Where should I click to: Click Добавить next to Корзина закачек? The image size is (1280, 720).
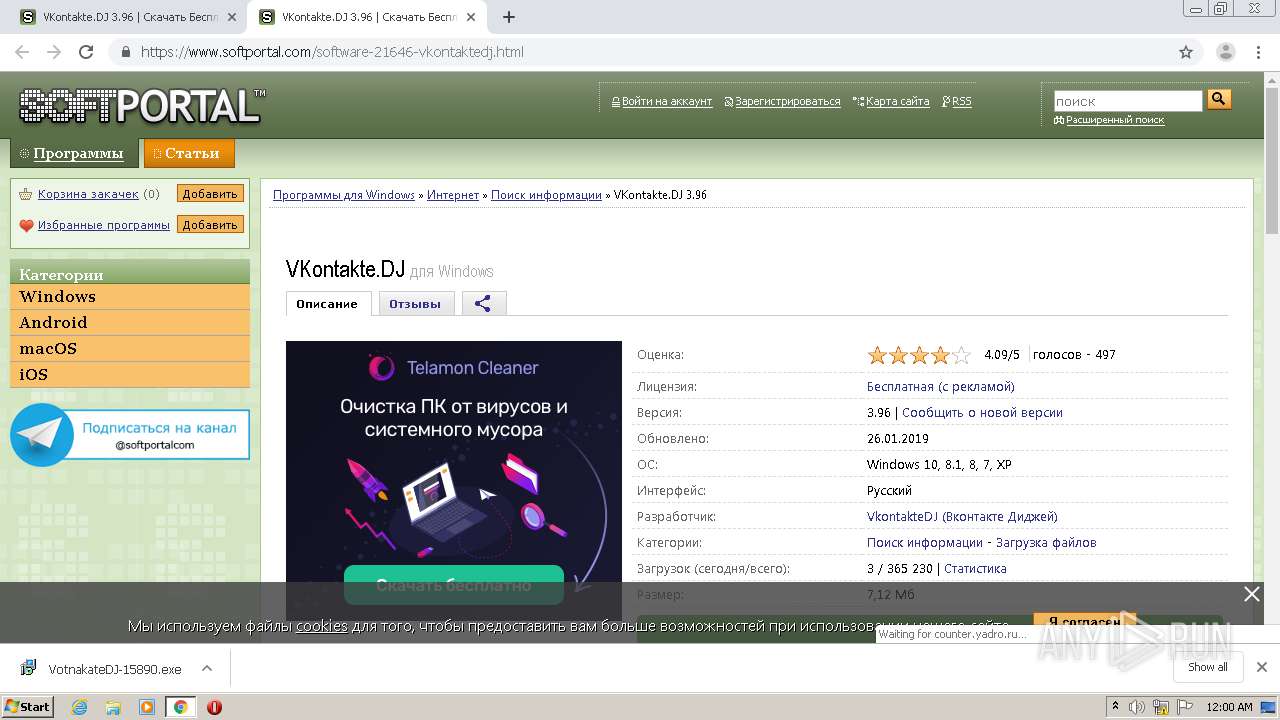pos(210,194)
